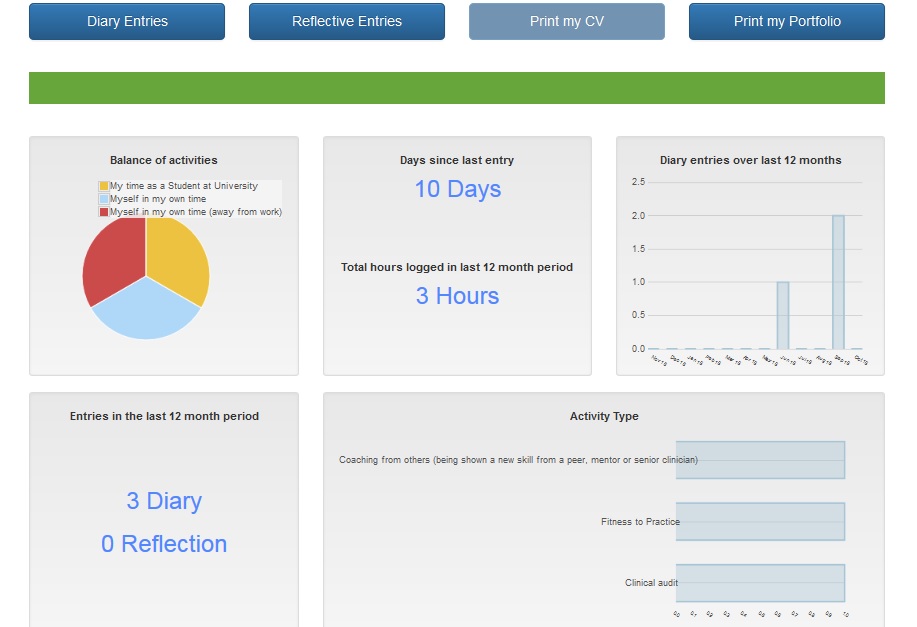Screen dimensions: 917x627
Task: Click the '3 Hours' total logged value
Action: [x=457, y=296]
